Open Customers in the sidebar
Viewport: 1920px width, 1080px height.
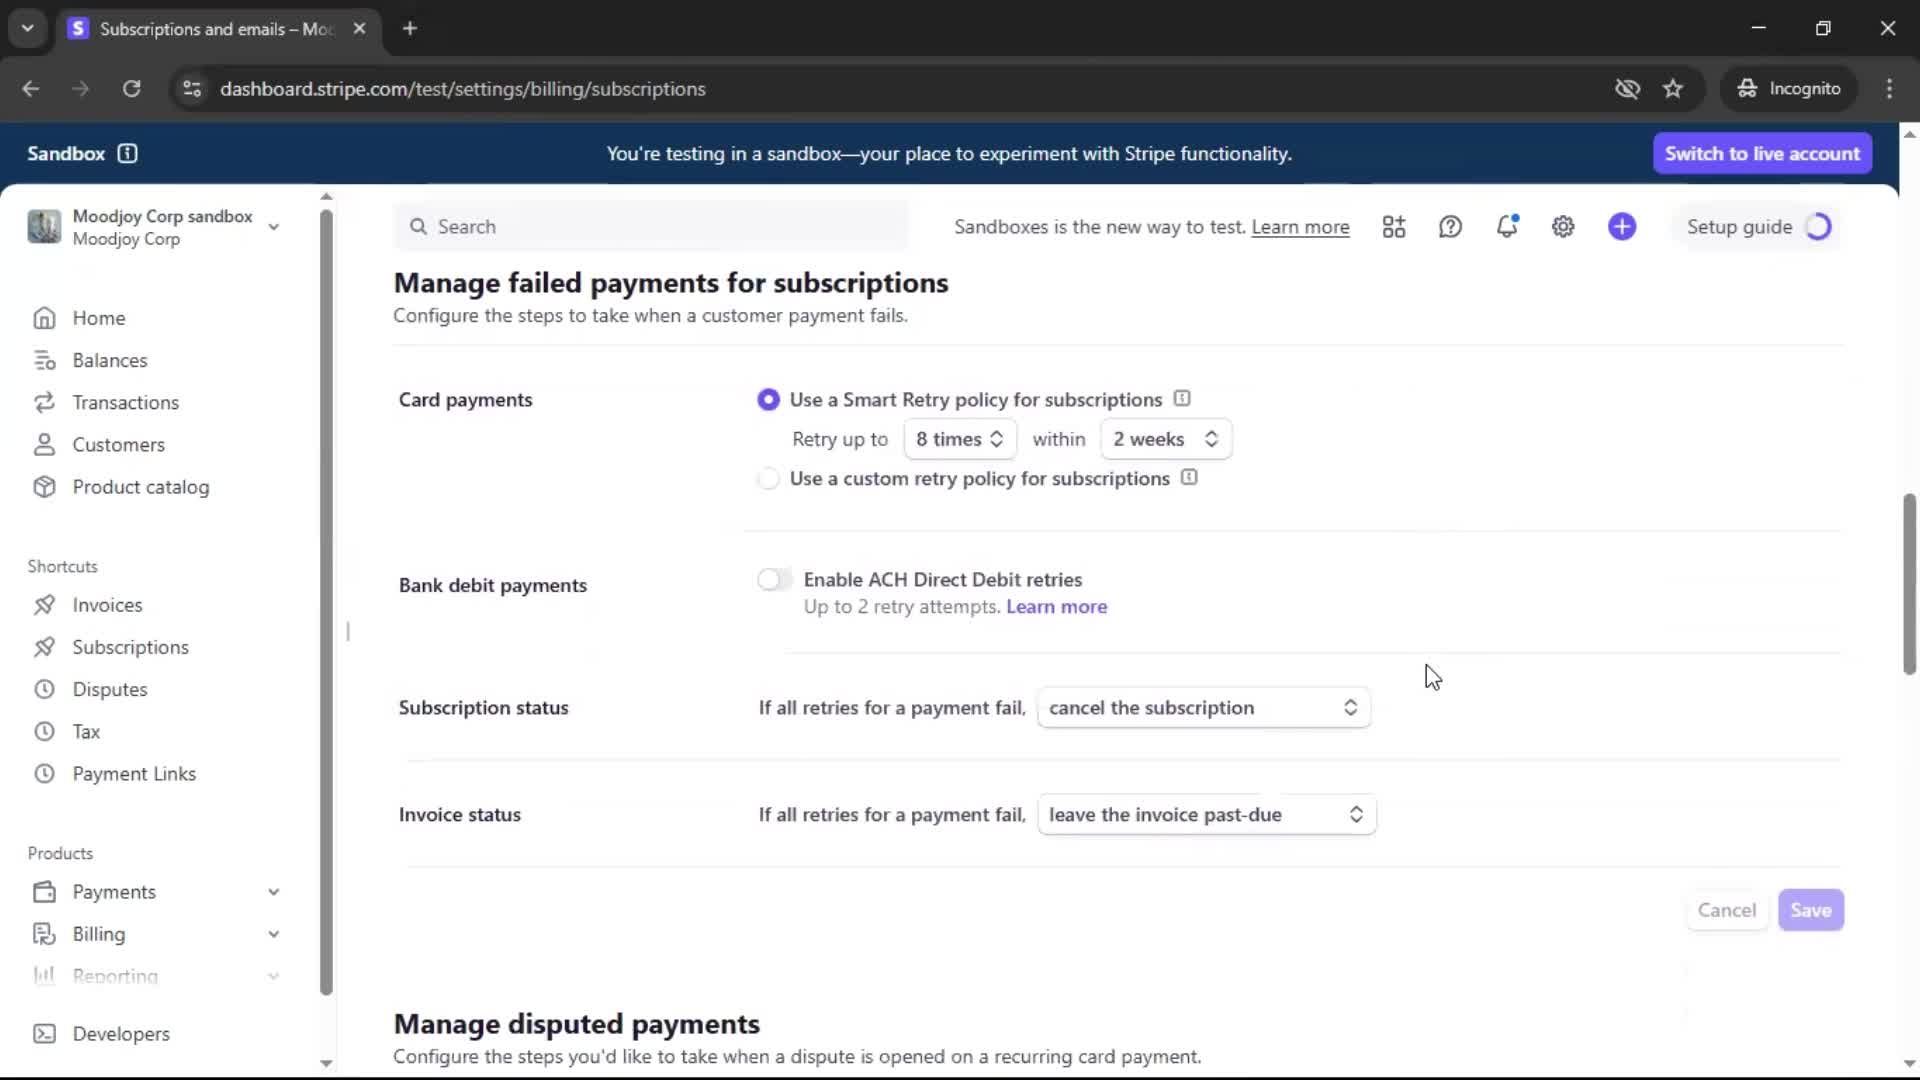coord(118,445)
